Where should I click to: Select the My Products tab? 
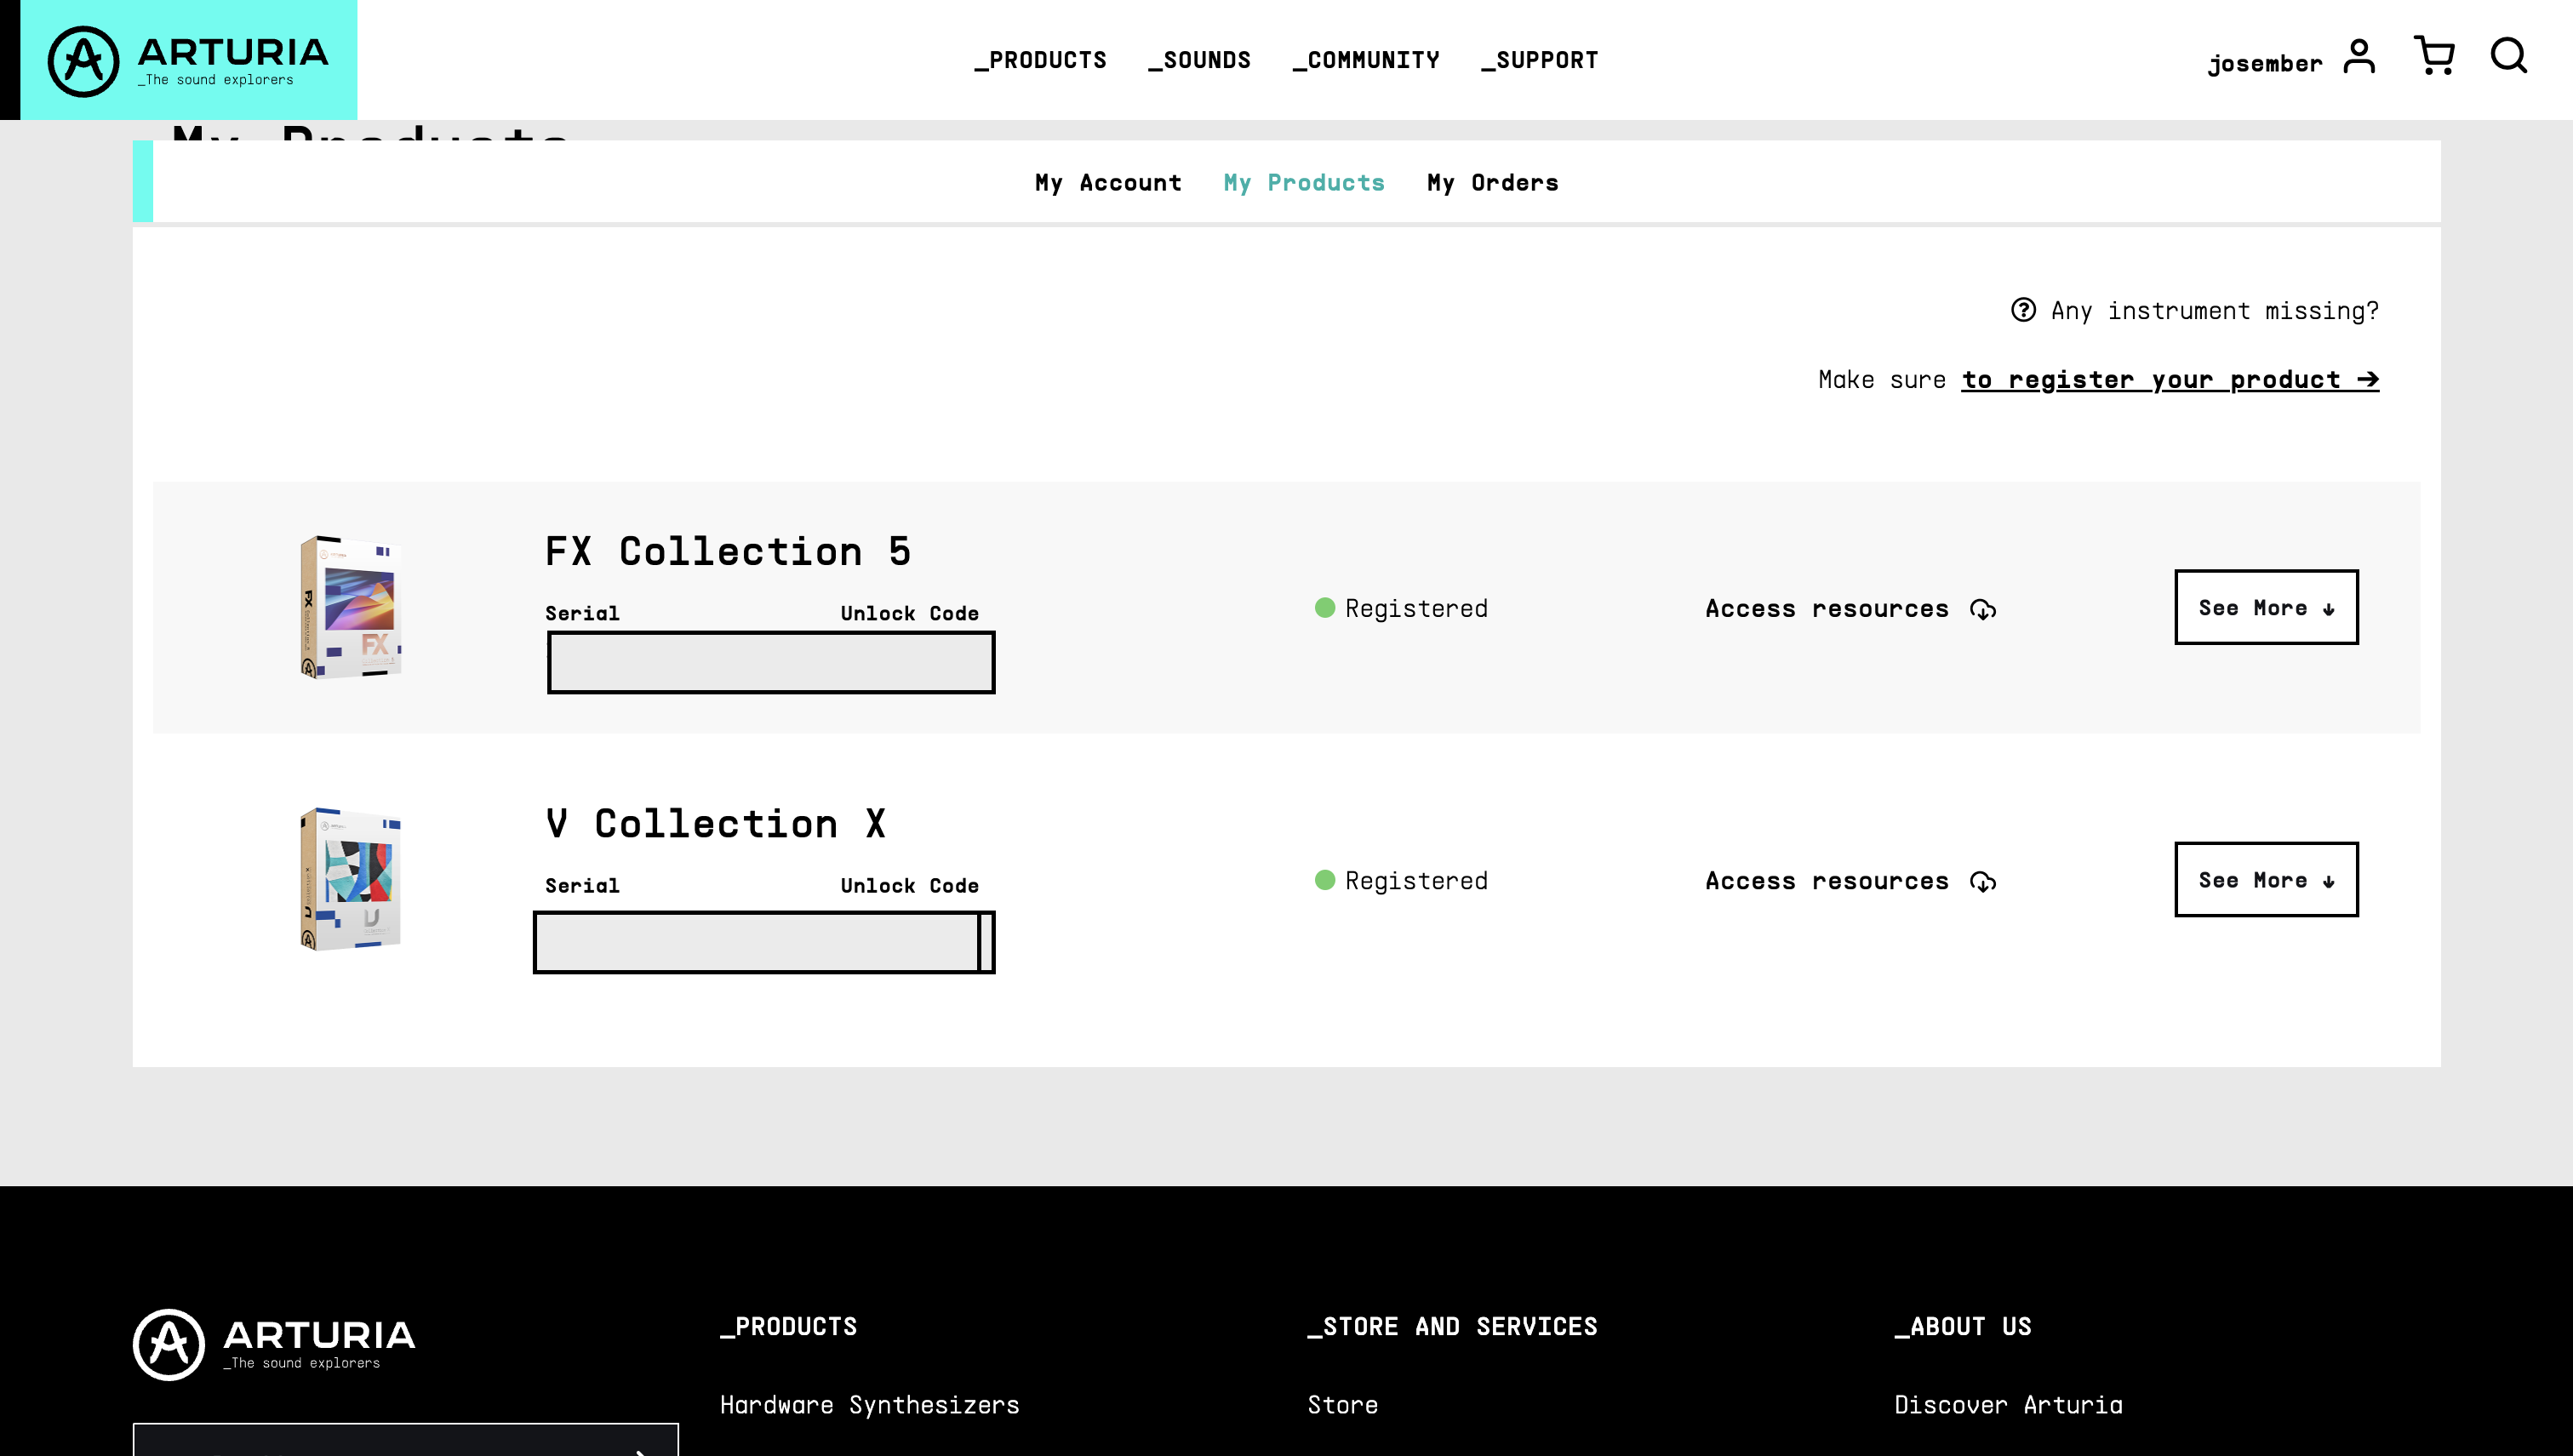click(x=1304, y=182)
